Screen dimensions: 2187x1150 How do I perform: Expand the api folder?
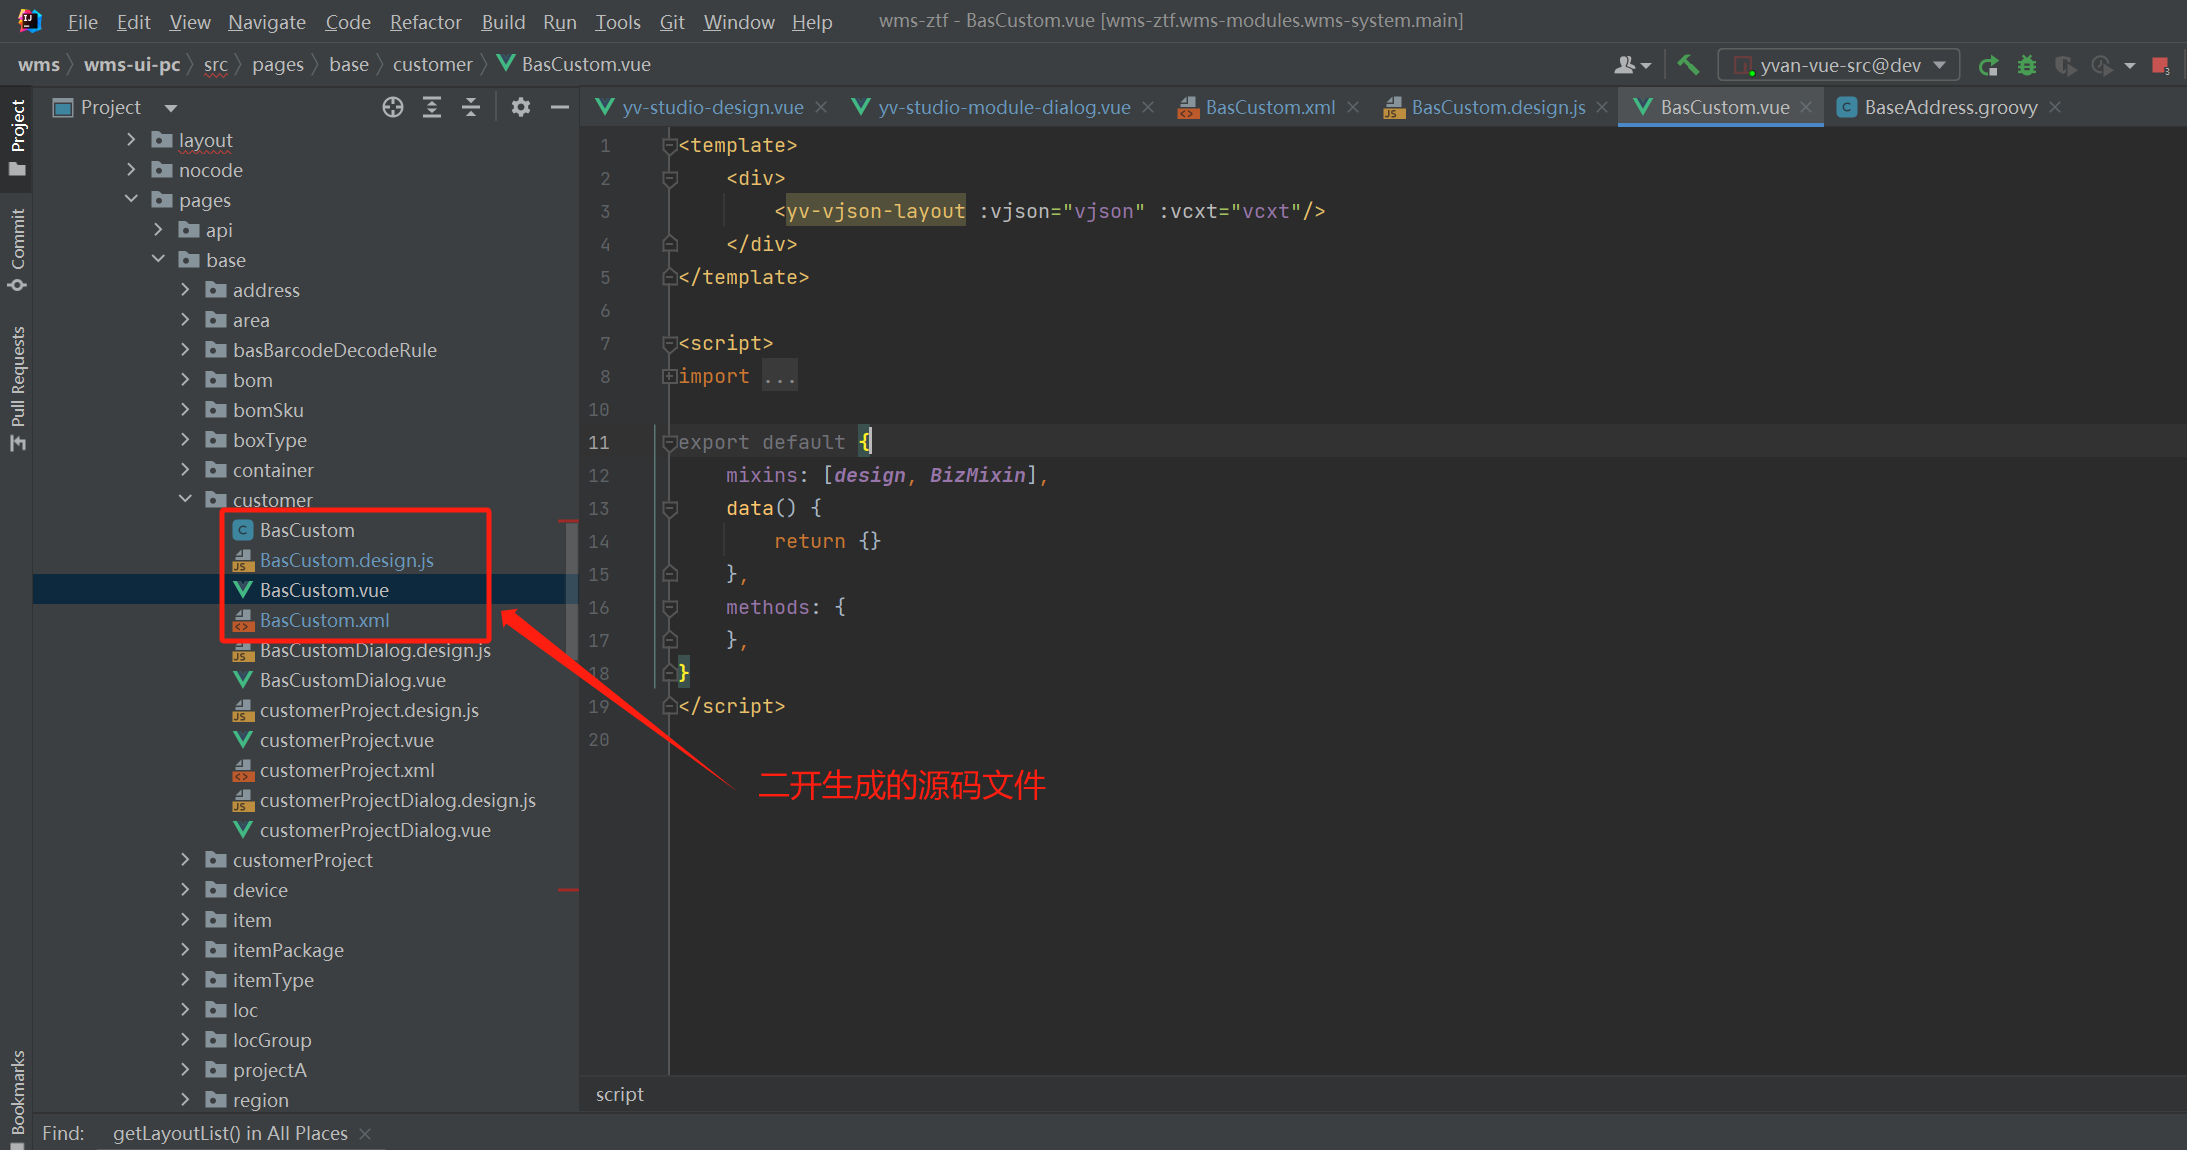click(158, 230)
